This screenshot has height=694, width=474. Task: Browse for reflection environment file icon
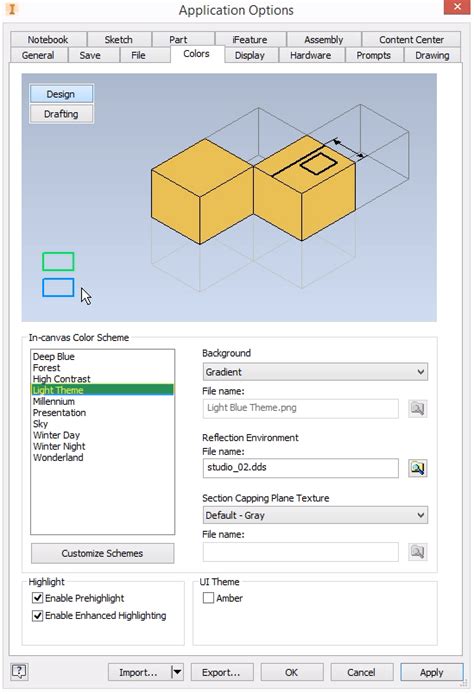coord(417,468)
